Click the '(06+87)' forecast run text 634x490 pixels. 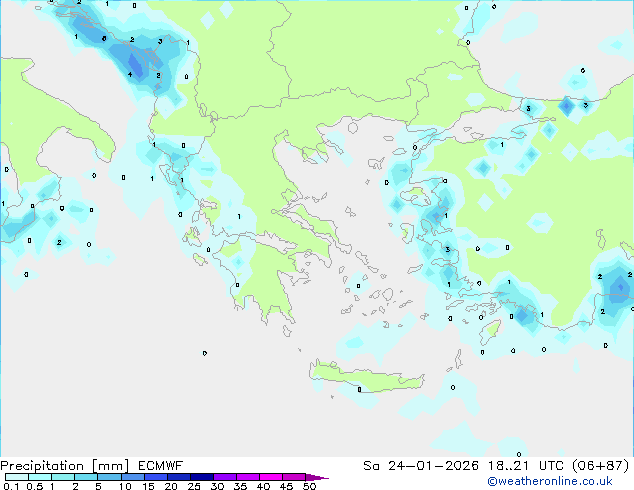[x=601, y=466]
